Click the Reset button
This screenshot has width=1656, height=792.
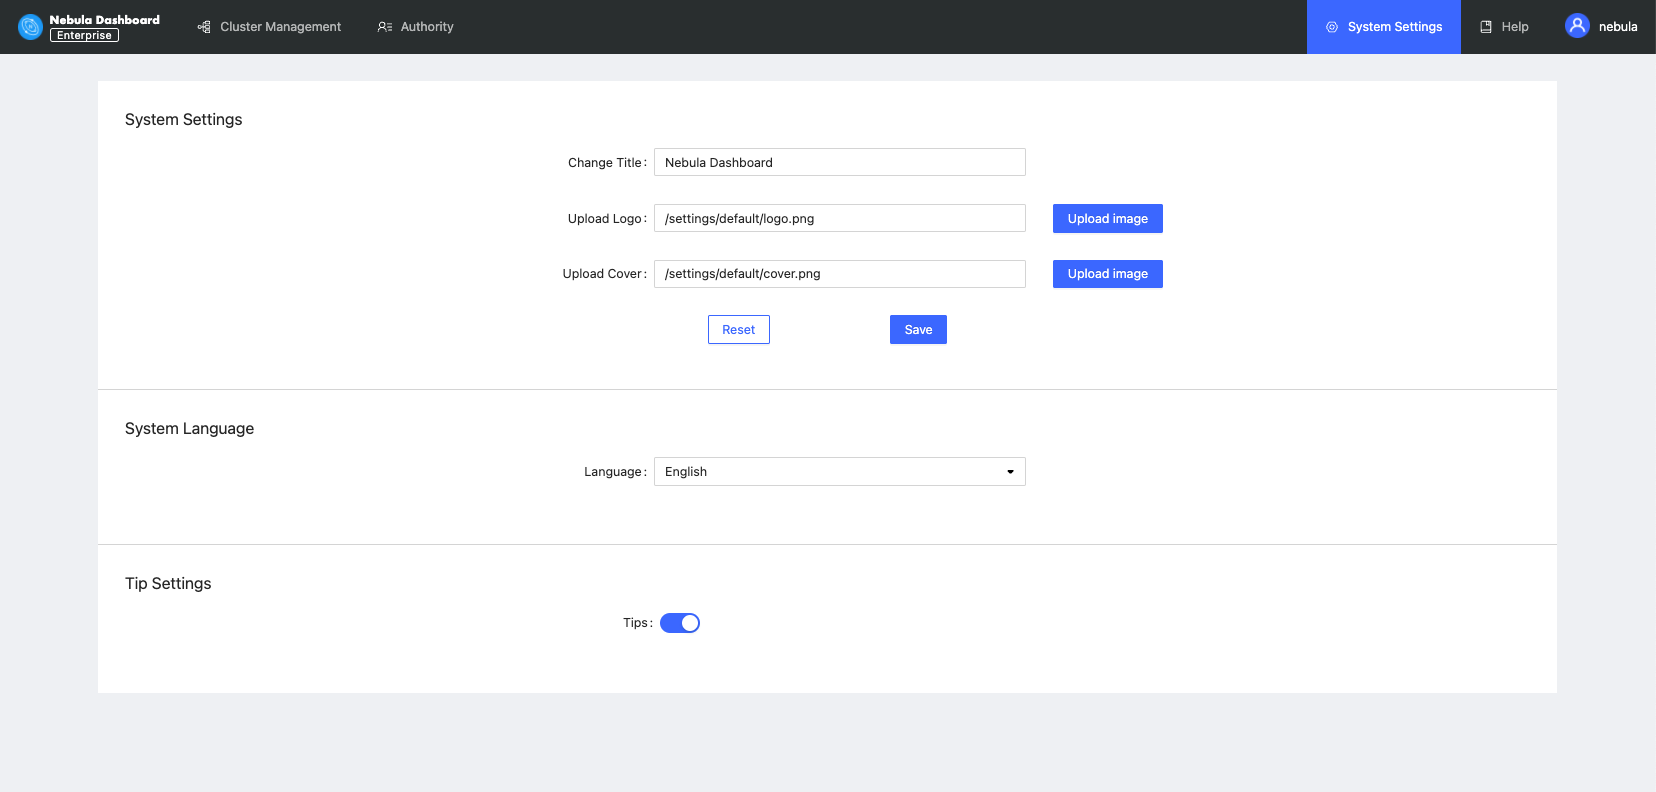click(738, 330)
